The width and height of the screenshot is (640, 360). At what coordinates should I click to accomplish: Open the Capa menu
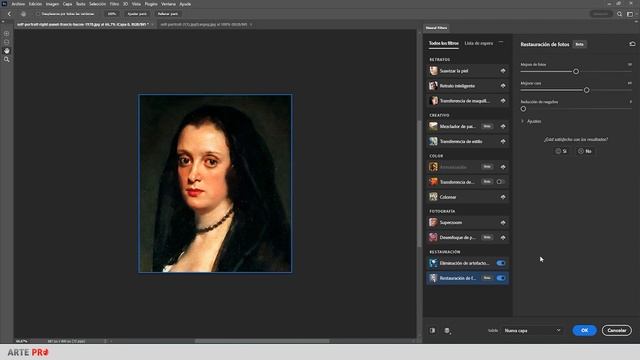point(67,4)
